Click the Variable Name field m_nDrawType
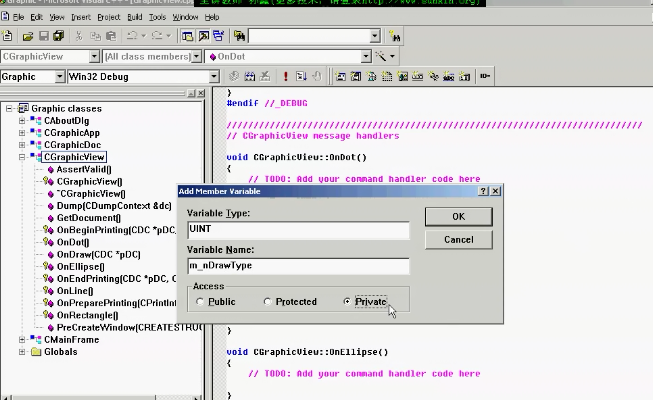The height and width of the screenshot is (400, 653). (x=298, y=266)
